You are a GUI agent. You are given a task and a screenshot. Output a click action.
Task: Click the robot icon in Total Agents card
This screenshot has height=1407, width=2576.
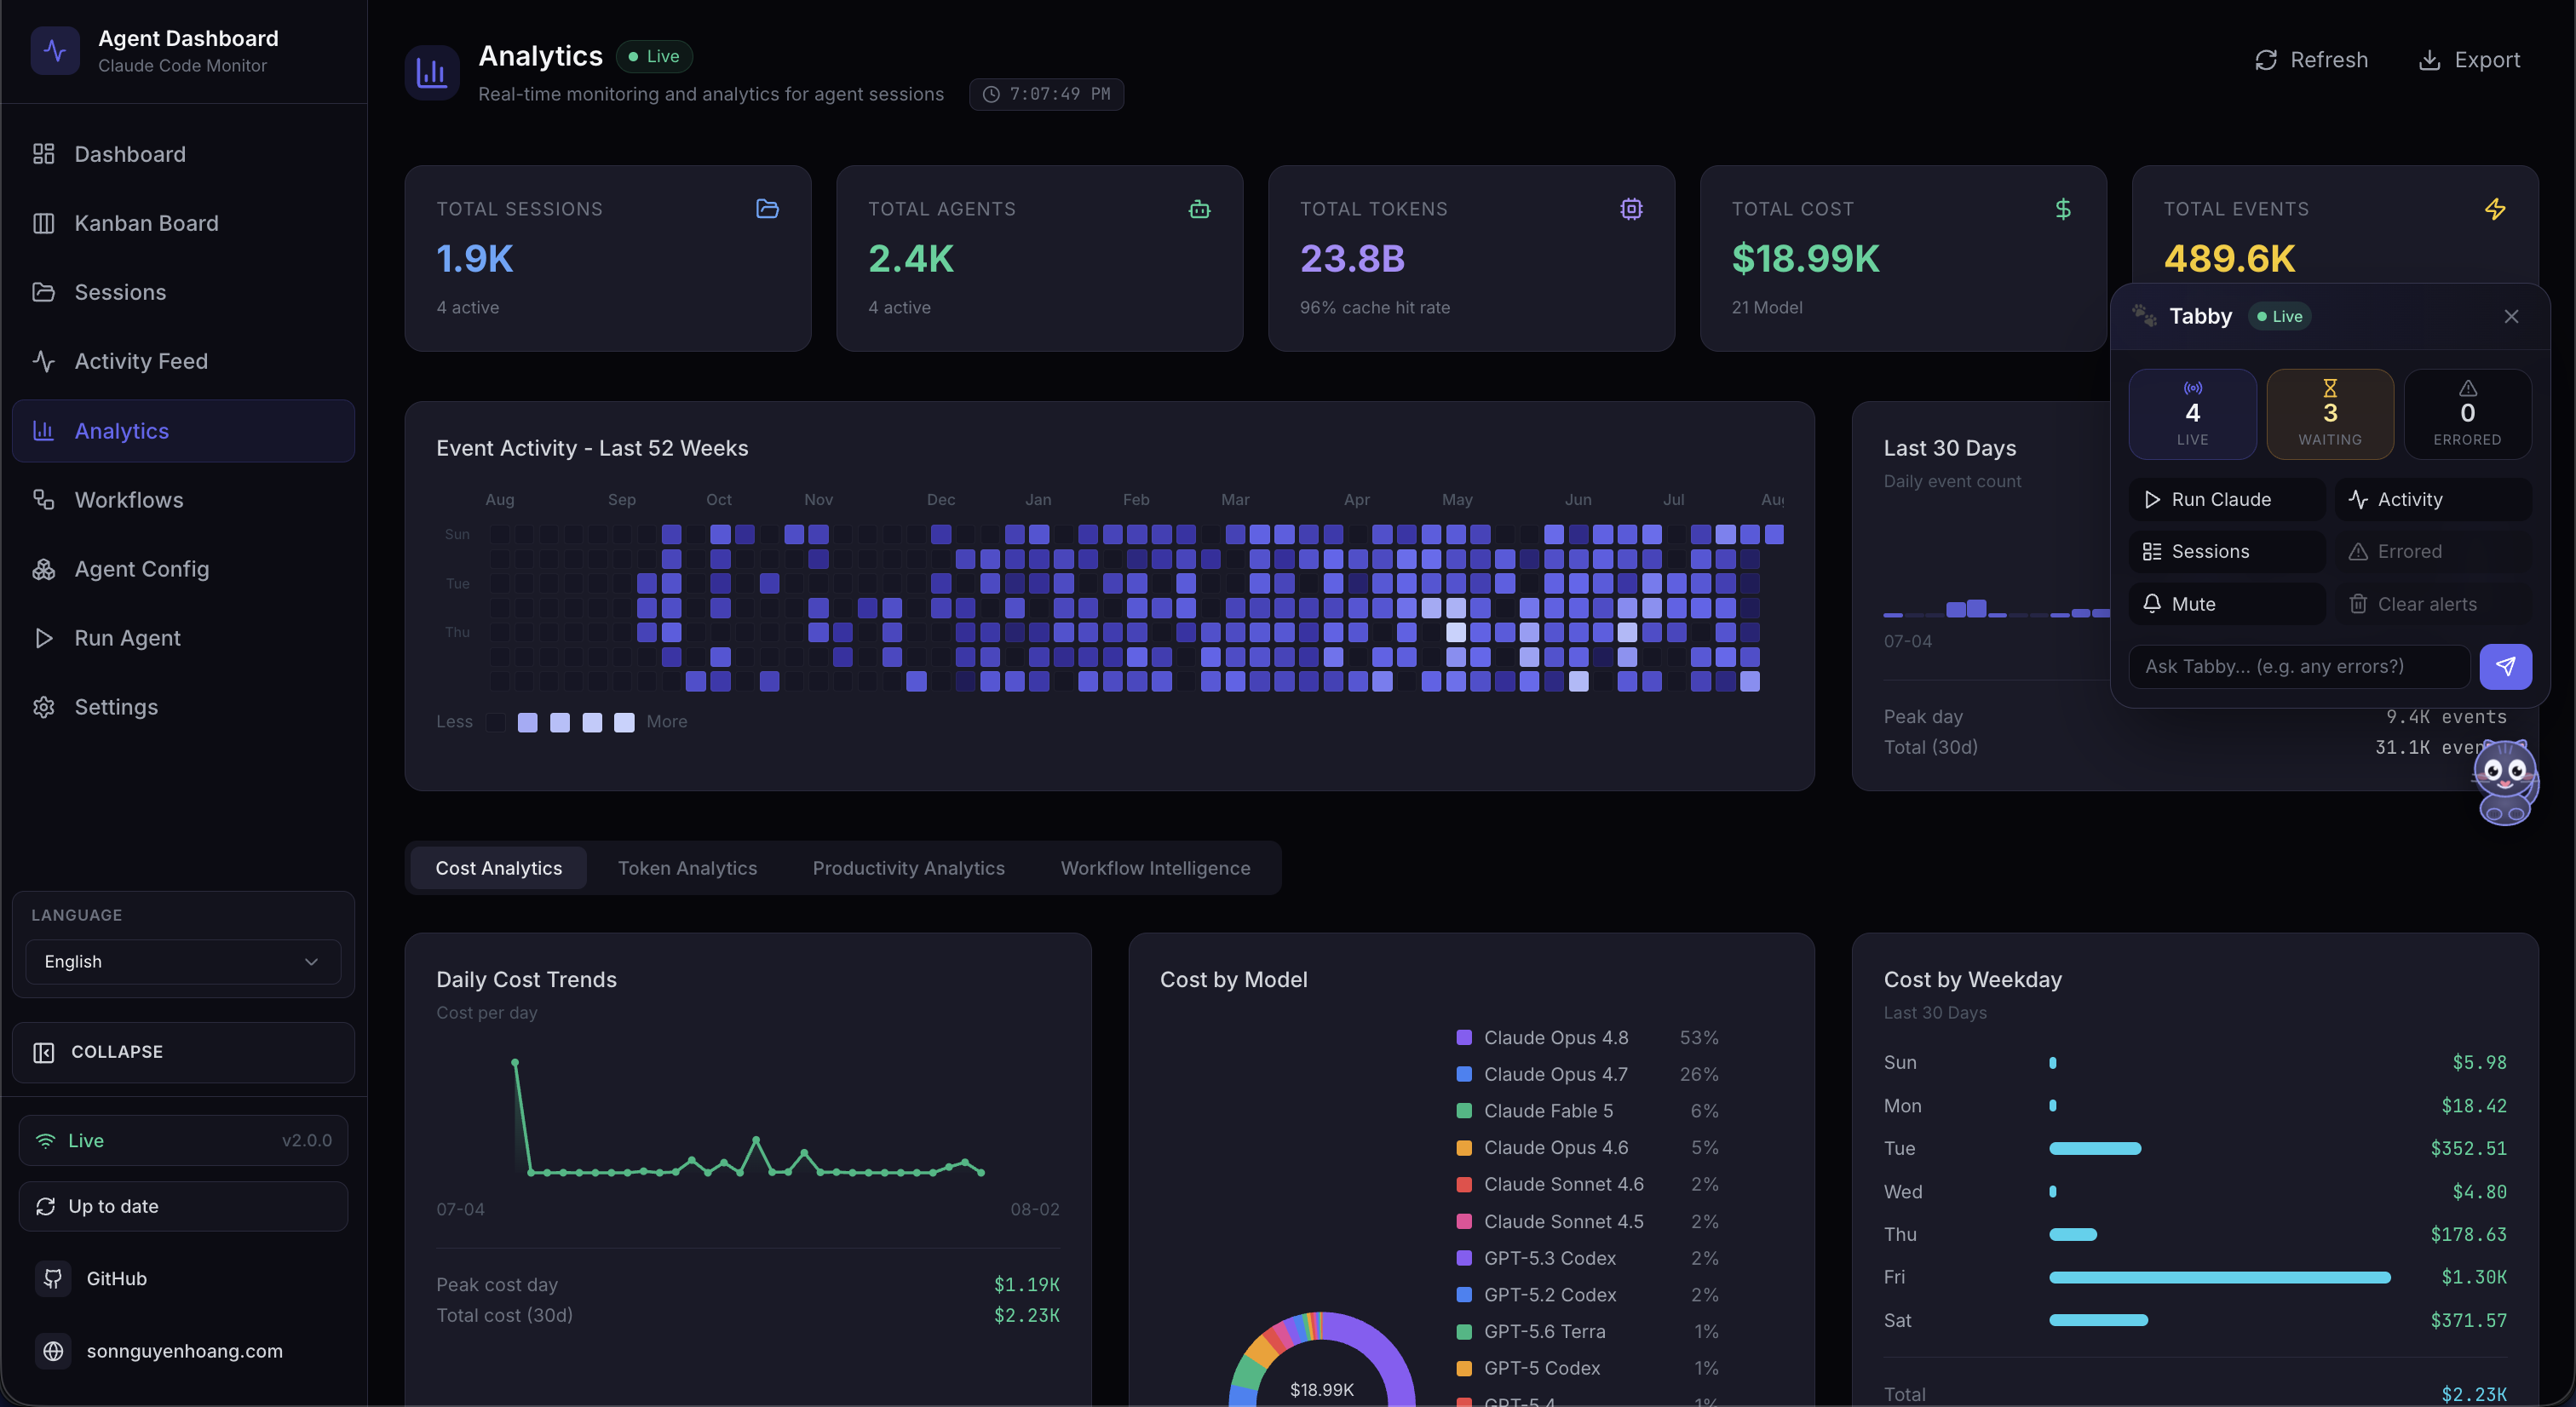pyautogui.click(x=1199, y=209)
